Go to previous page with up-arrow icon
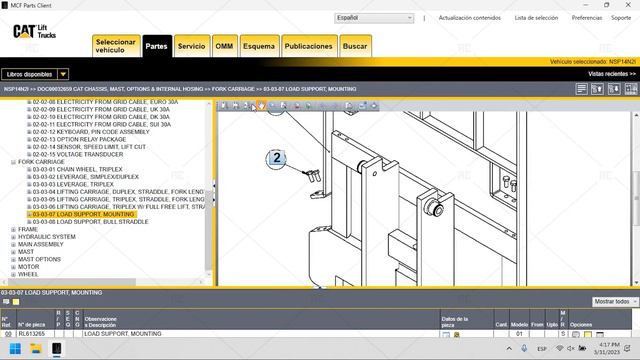 [598, 89]
